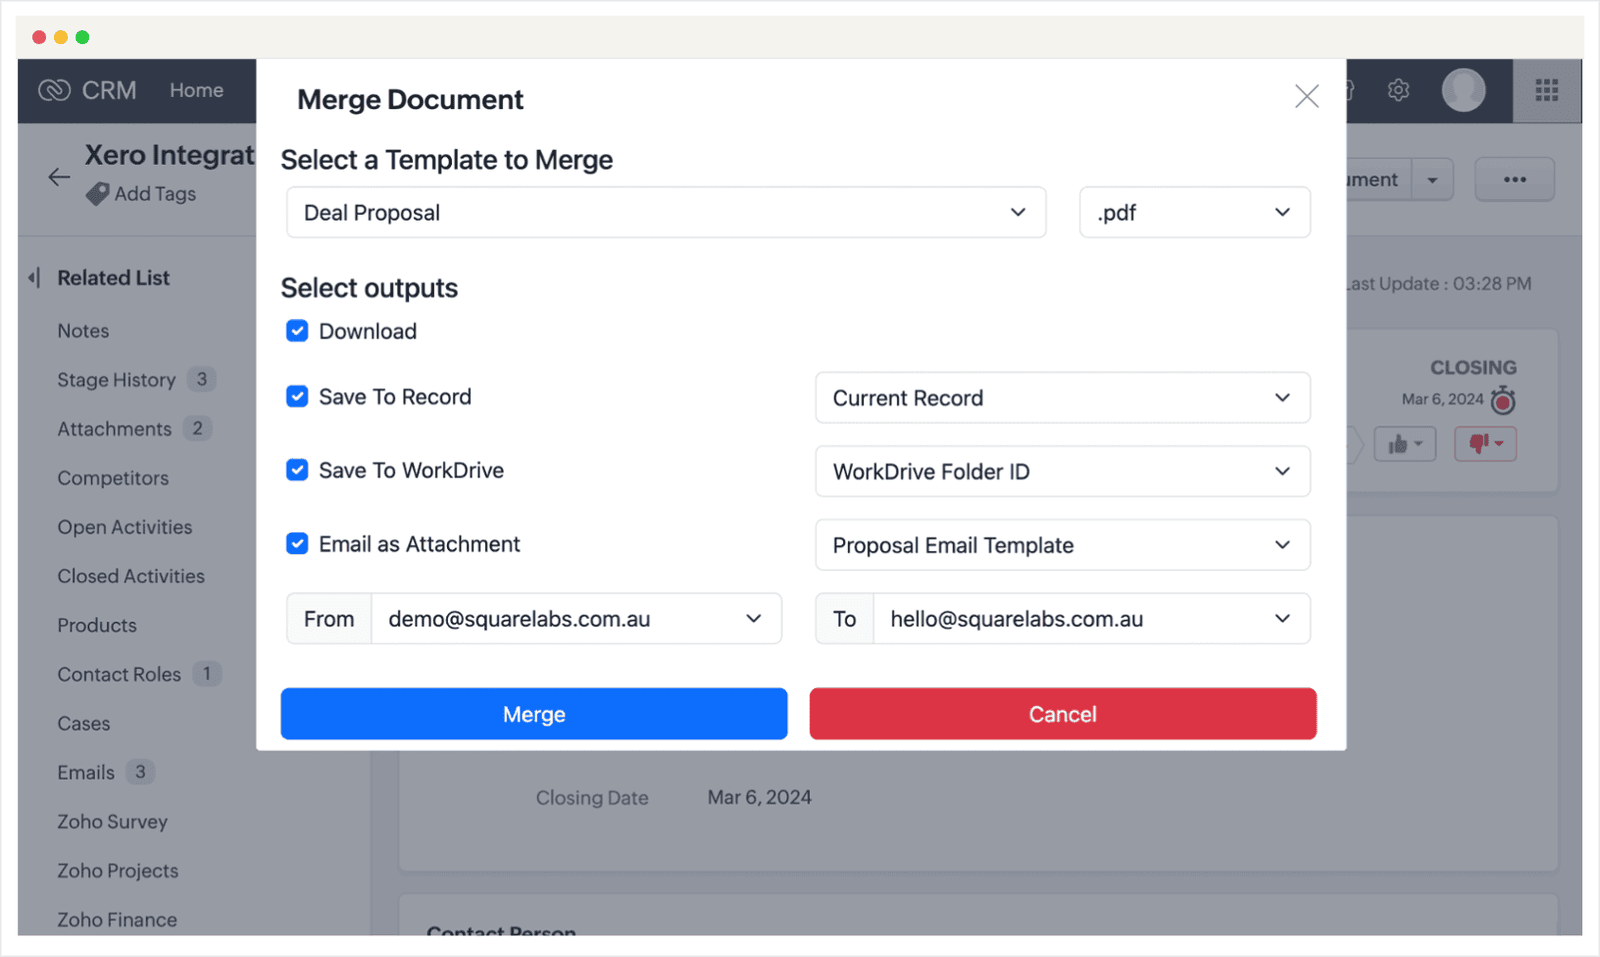Click the closing date stopwatch icon
Screen dimensions: 1600x957
(1502, 400)
